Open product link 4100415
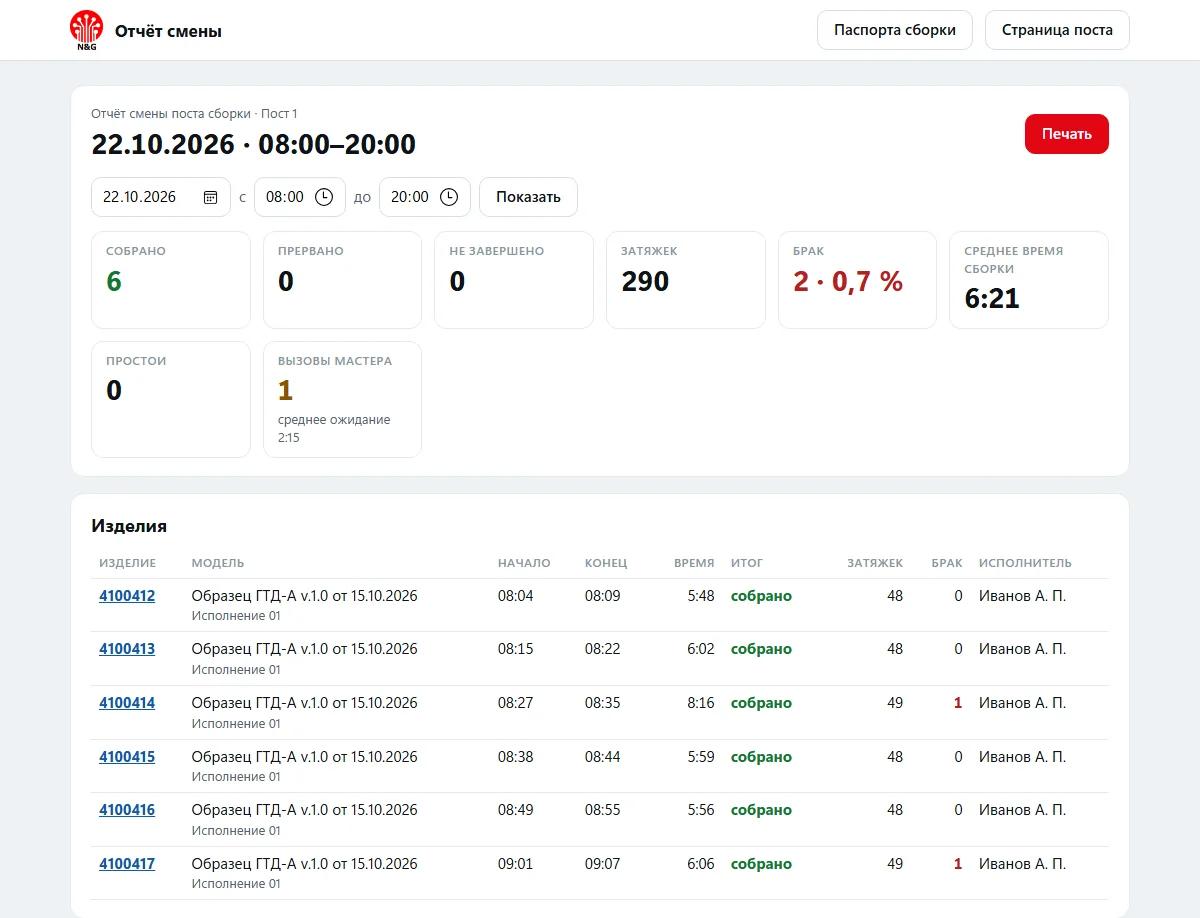This screenshot has height=918, width=1200. [127, 757]
